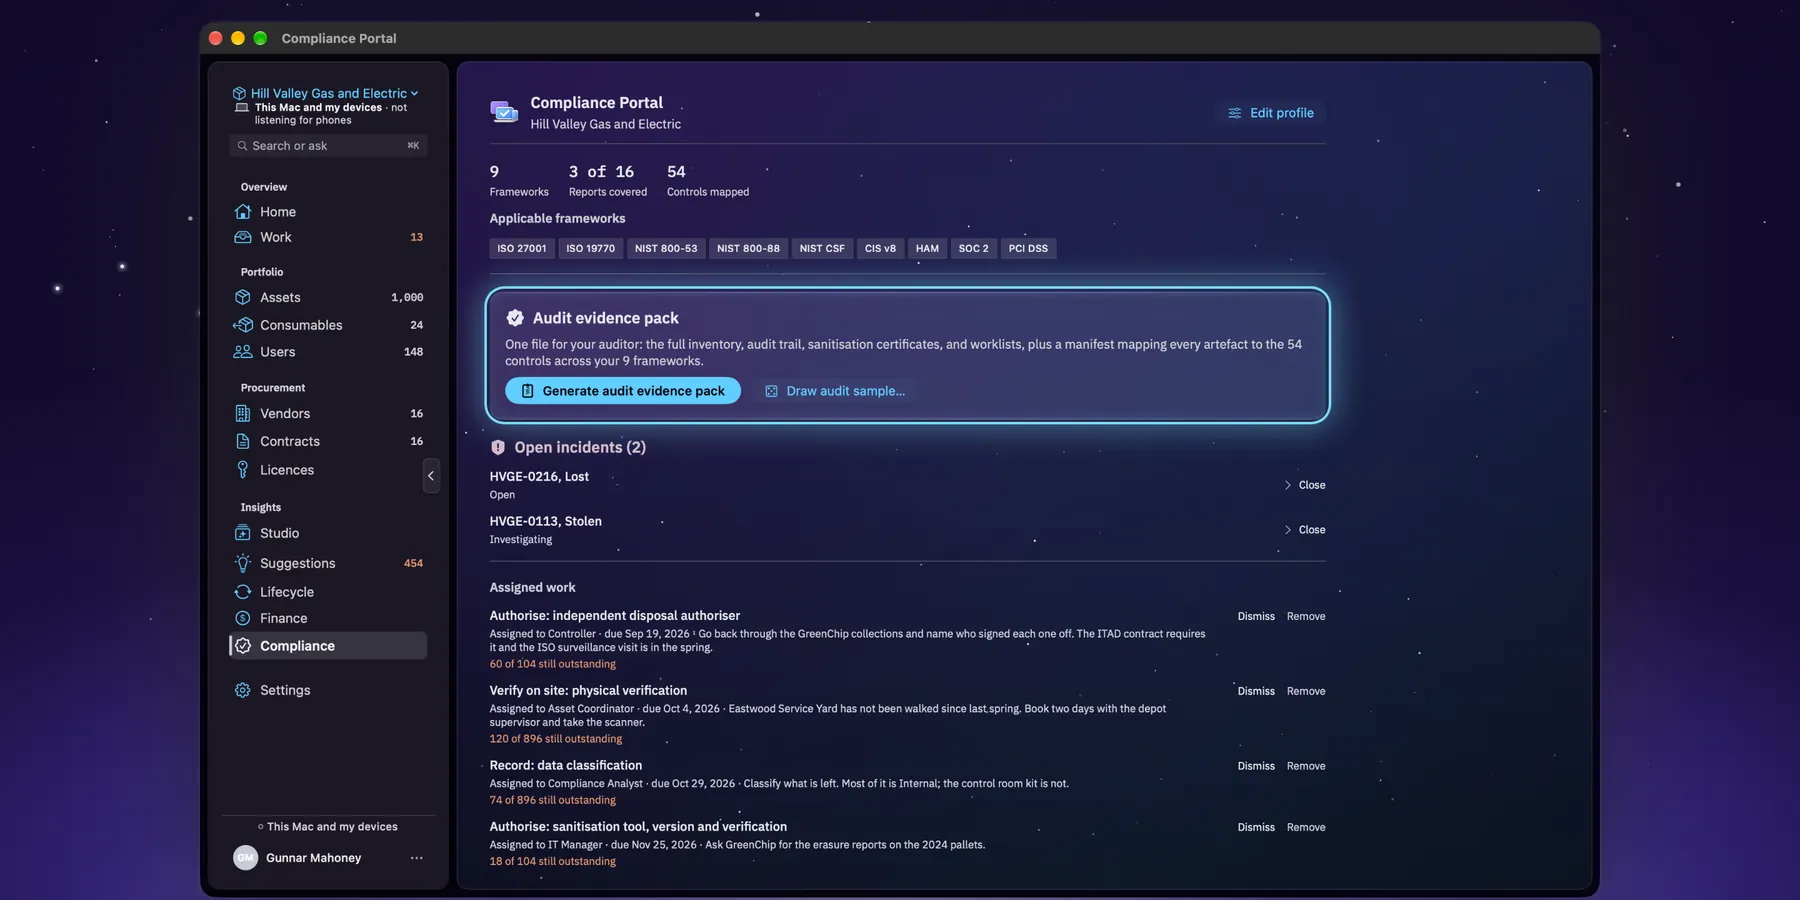Remove the physical verification task
1800x900 pixels.
(1306, 691)
